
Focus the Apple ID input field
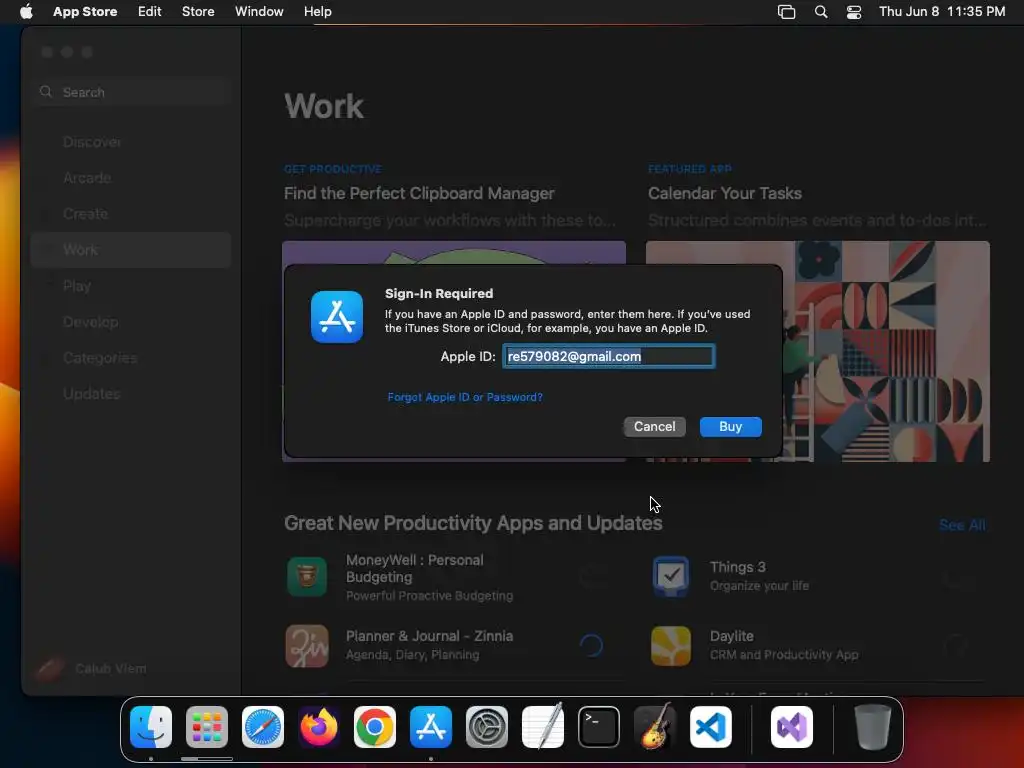pyautogui.click(x=609, y=356)
